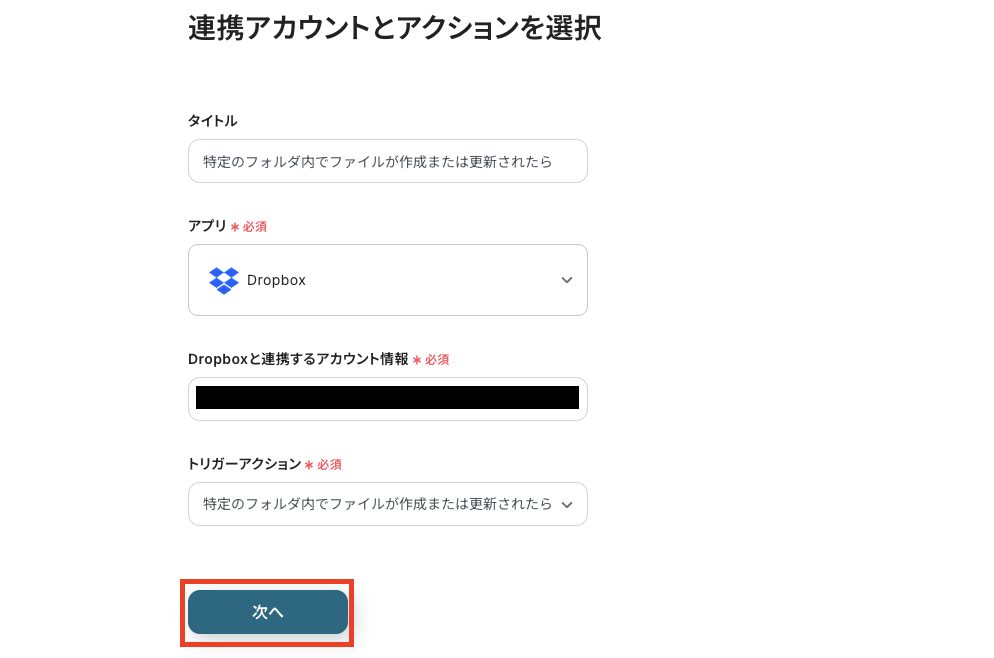Screen dimensions: 994x658
Task: Click the Dropbox logo icon
Action: pyautogui.click(x=224, y=280)
